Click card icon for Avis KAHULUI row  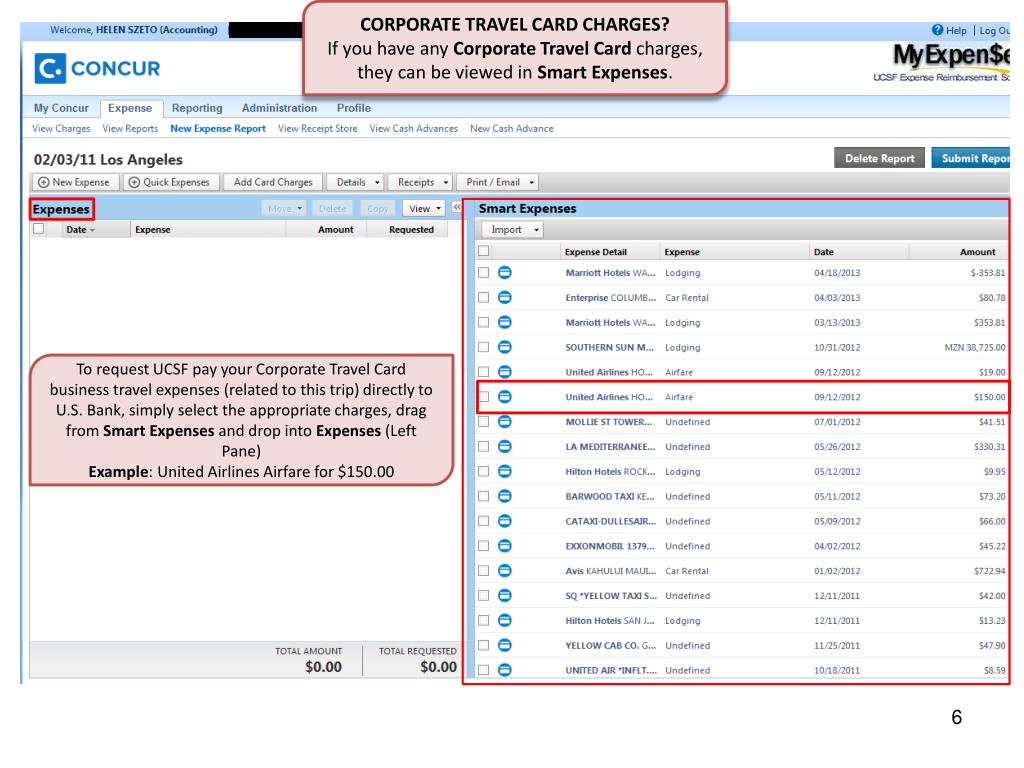[505, 571]
